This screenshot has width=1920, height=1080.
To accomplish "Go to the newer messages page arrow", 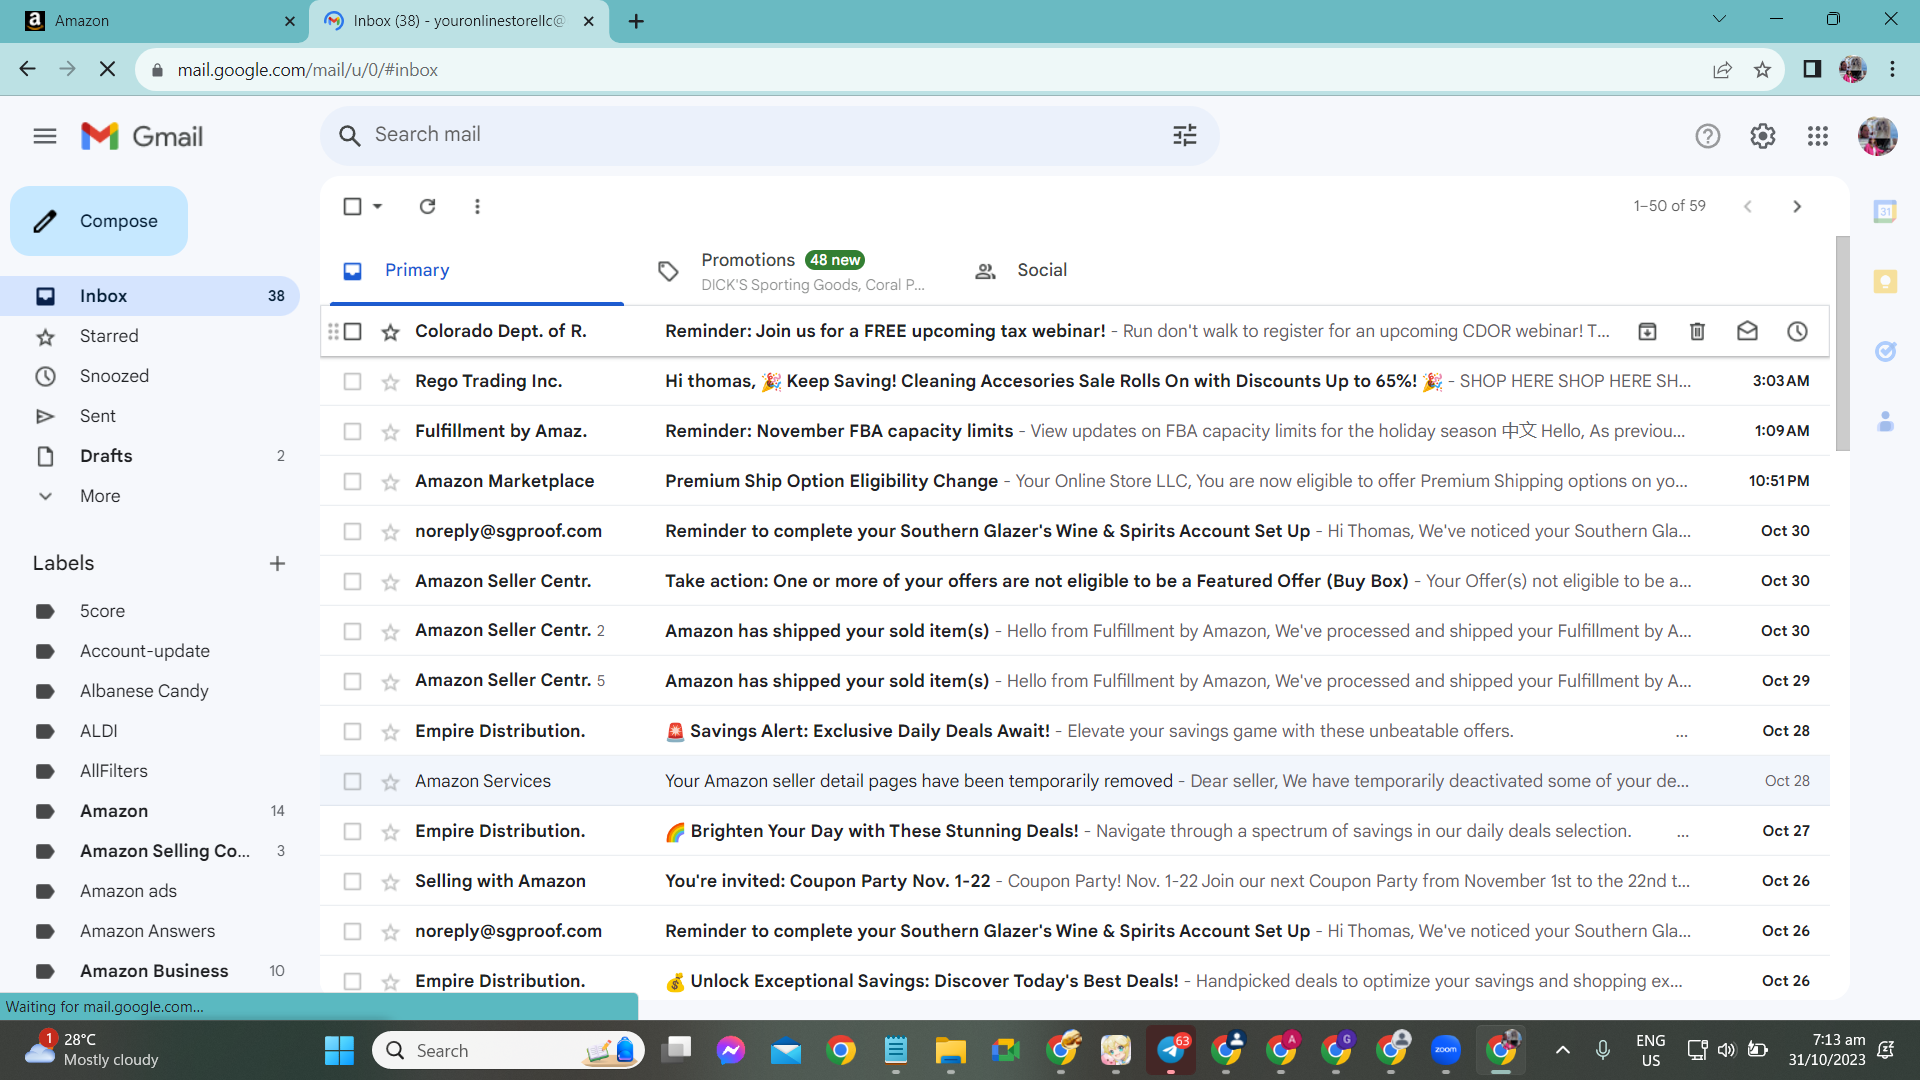I will coord(1748,206).
